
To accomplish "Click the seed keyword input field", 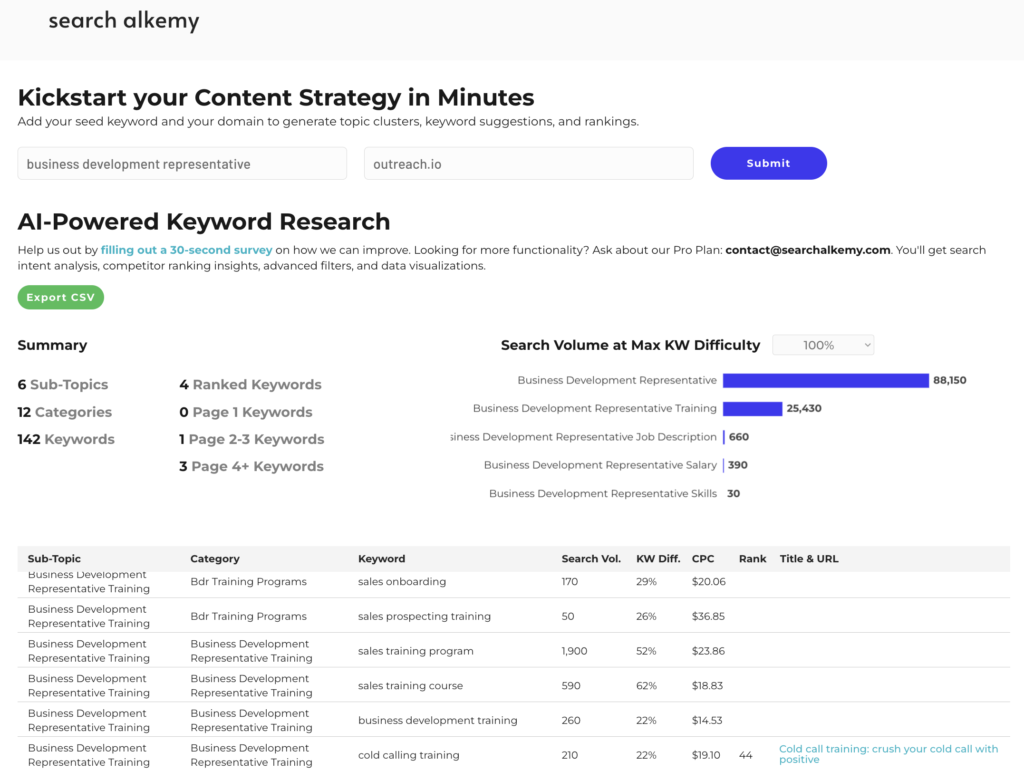I will 182,164.
